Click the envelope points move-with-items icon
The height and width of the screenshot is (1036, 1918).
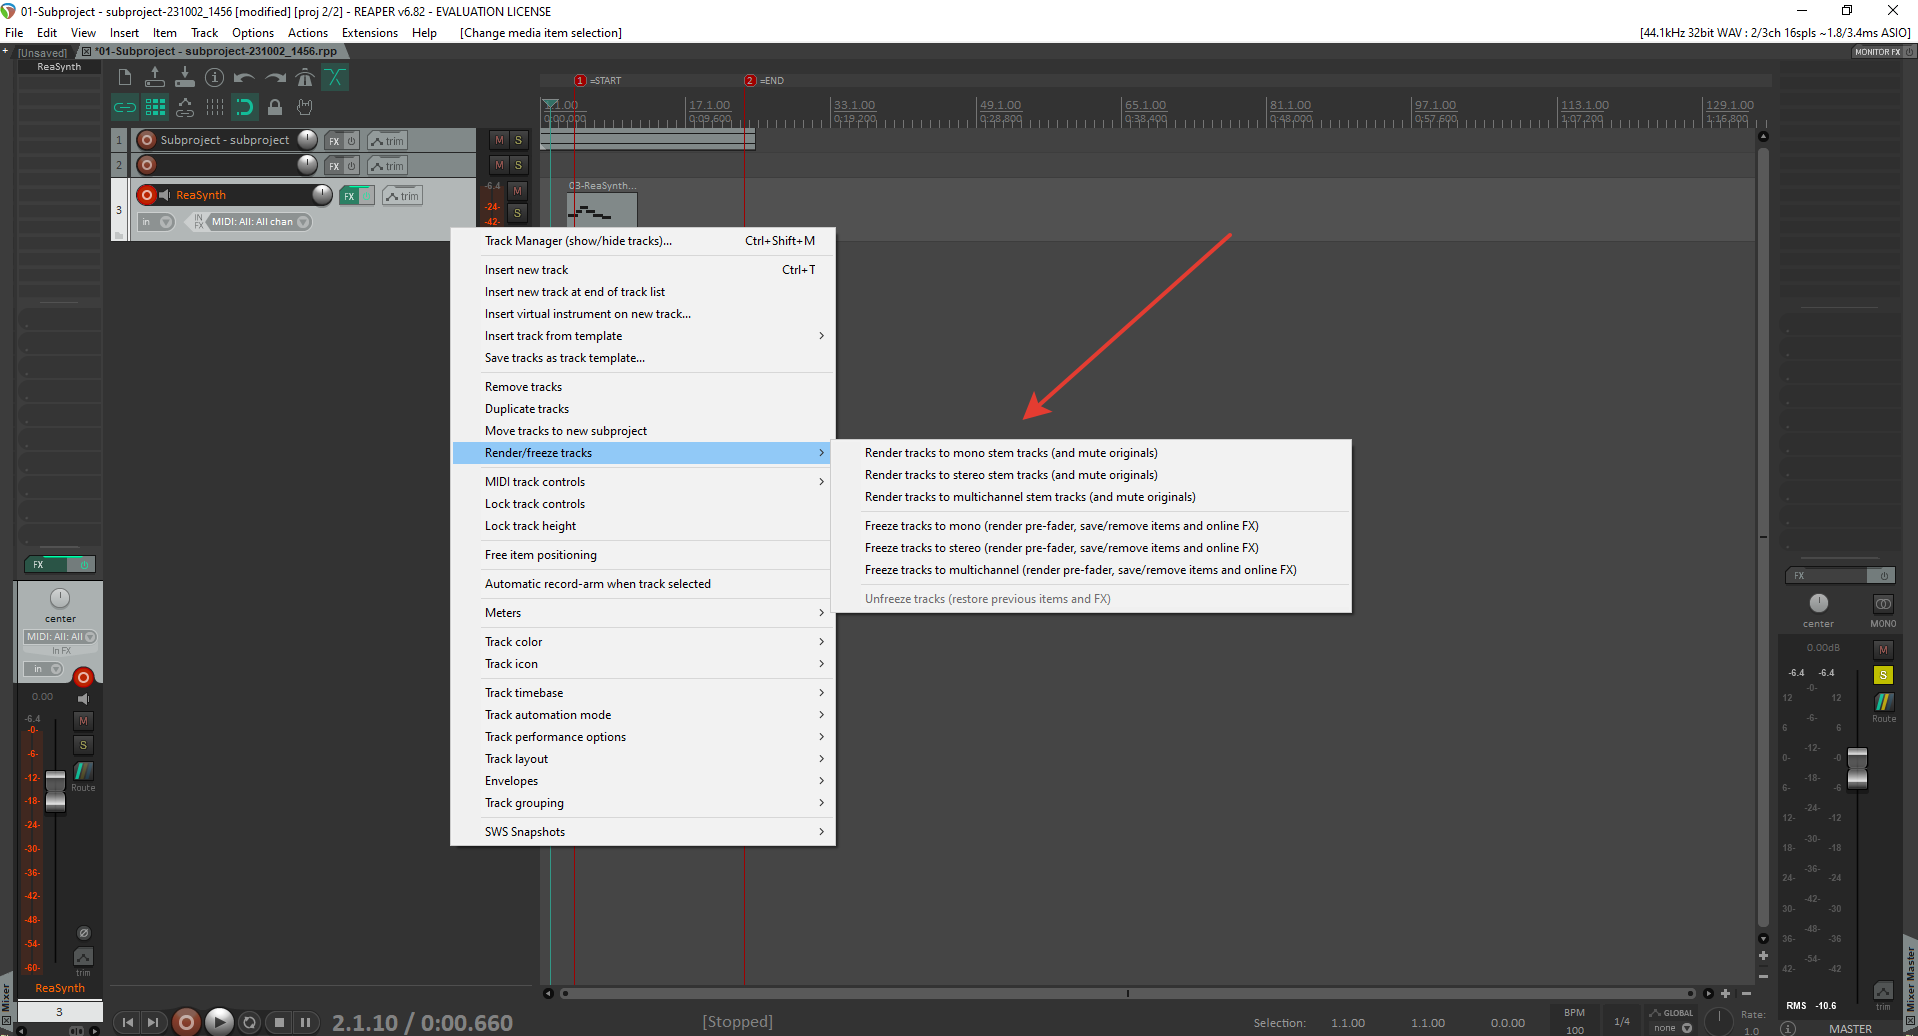[x=185, y=107]
